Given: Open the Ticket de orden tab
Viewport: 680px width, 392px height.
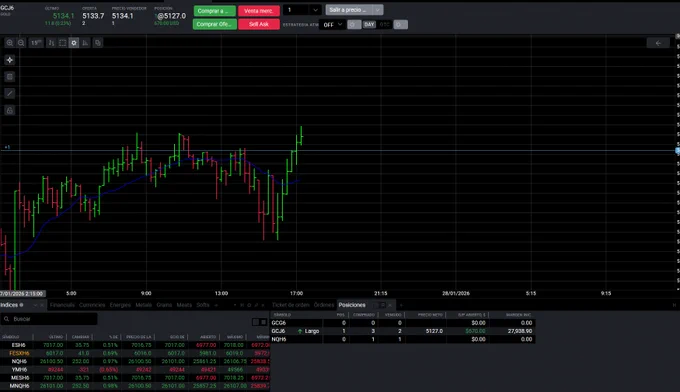Looking at the screenshot, I should click(x=291, y=305).
